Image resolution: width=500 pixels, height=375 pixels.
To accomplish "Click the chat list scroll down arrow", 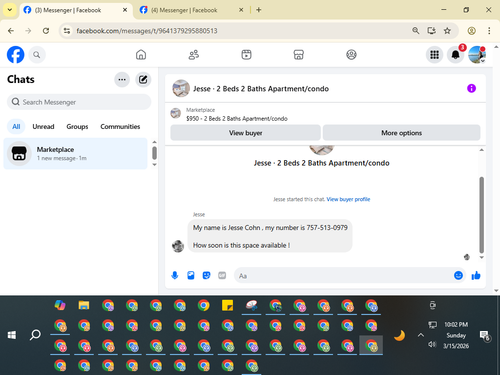I will pyautogui.click(x=154, y=165).
